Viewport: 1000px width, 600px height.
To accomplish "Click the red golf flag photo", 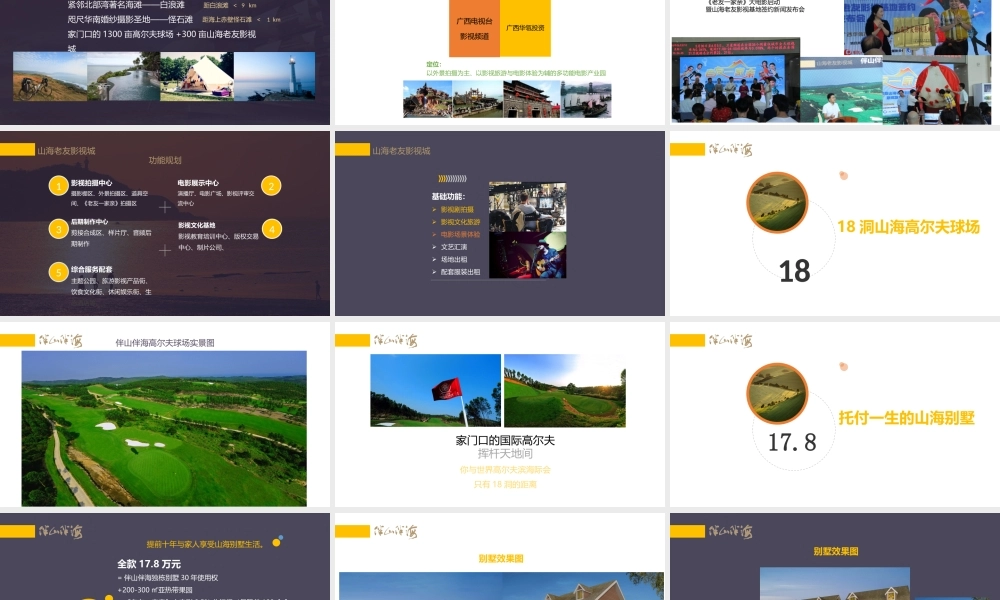I will point(435,390).
